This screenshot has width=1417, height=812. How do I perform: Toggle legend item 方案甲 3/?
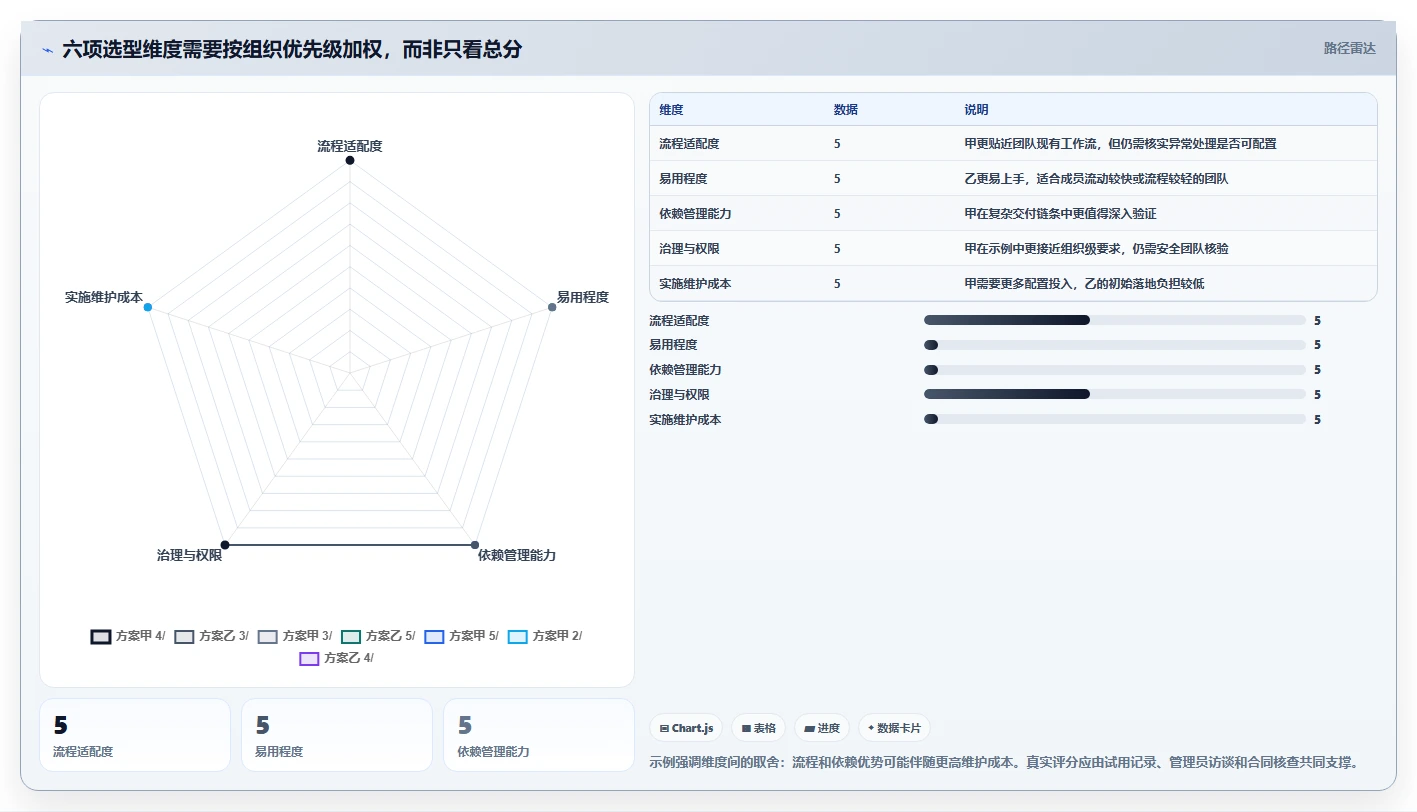click(x=295, y=636)
